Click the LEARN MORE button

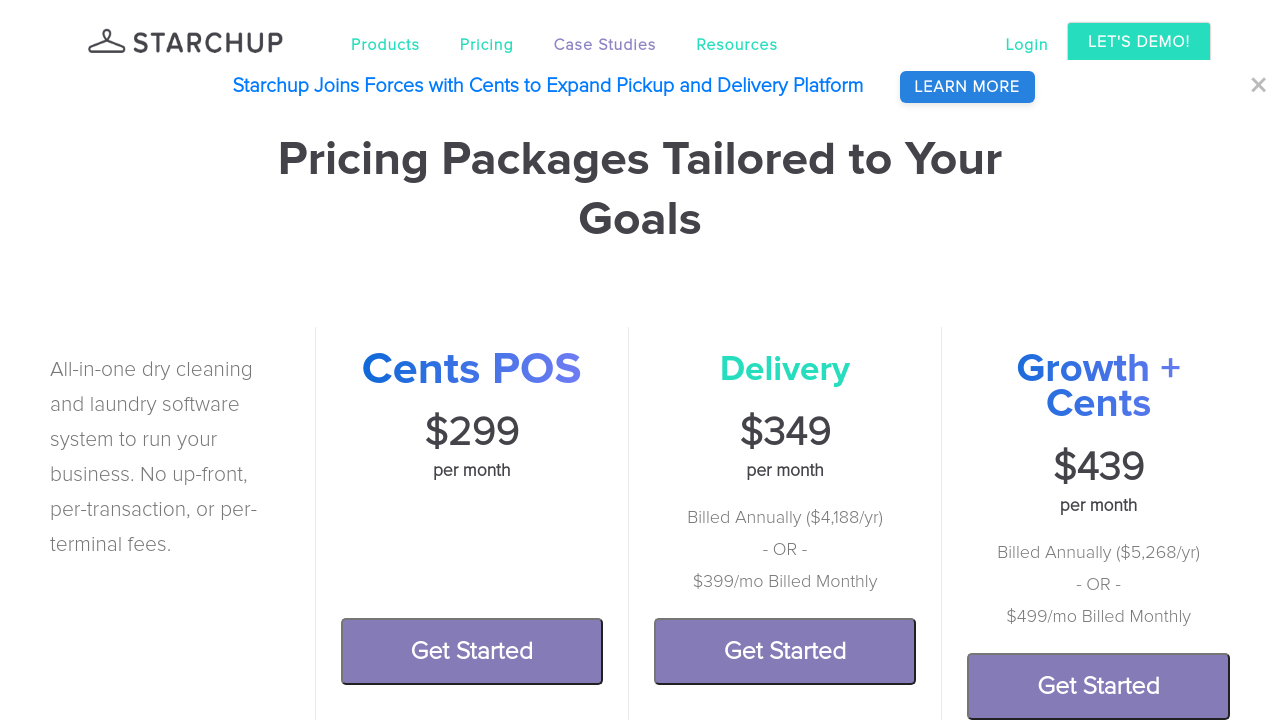[x=966, y=87]
